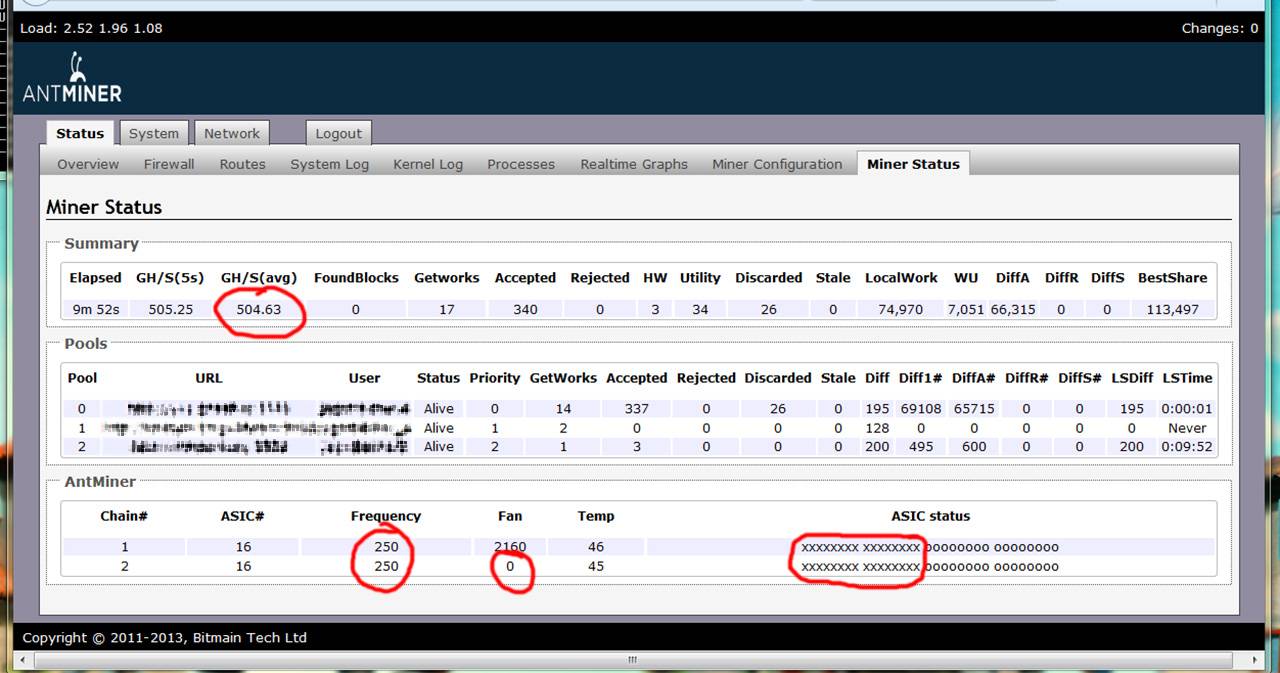Viewport: 1280px width, 673px height.
Task: Switch to the Firewall sub-tab
Action: [169, 164]
